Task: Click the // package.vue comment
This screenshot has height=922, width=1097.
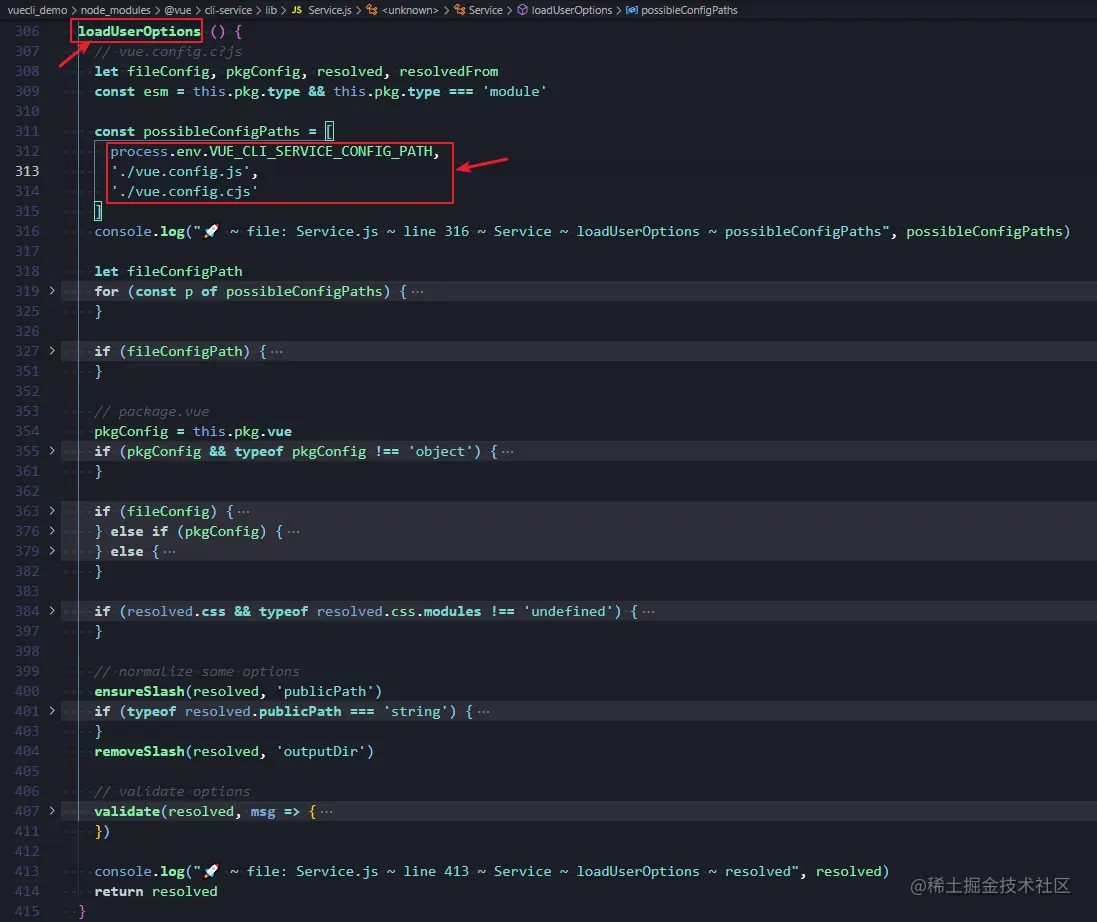Action: [x=152, y=411]
